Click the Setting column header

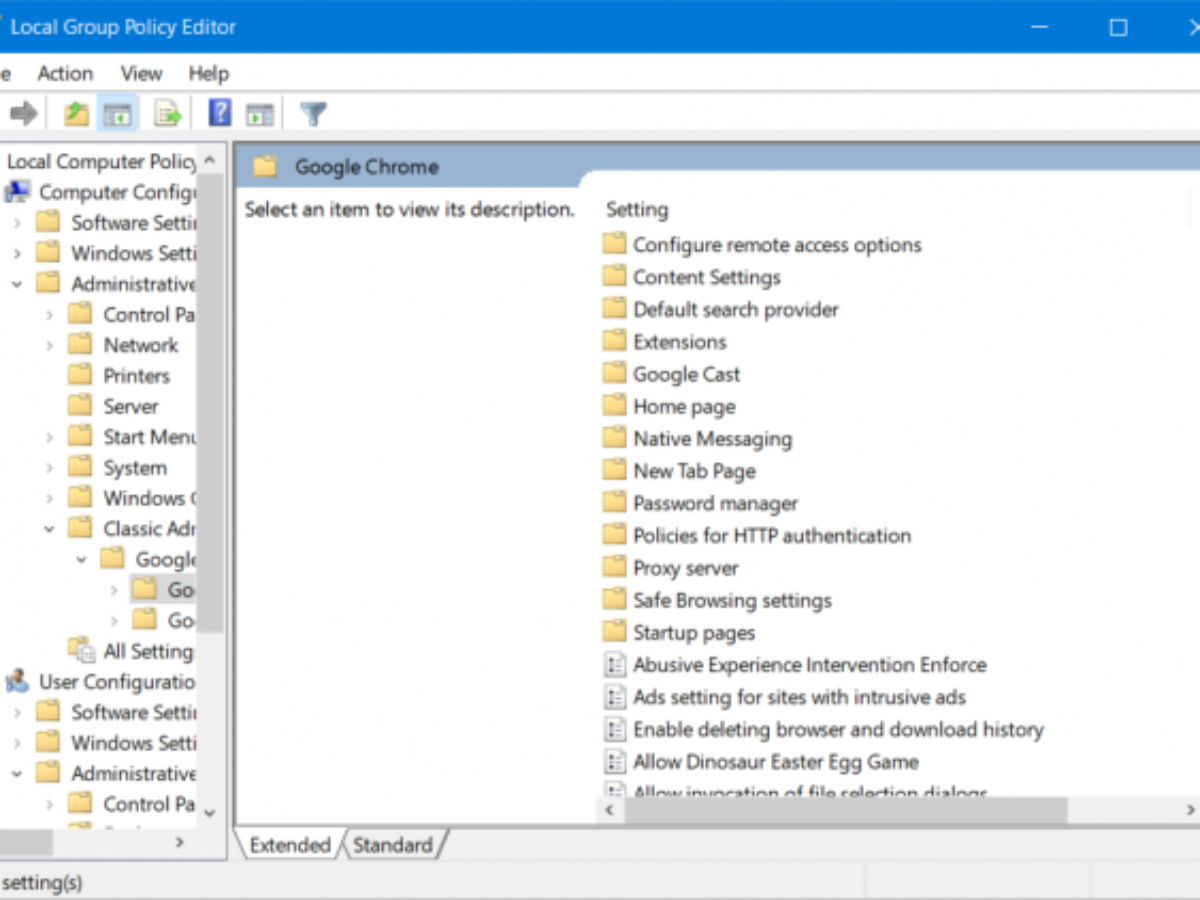pos(637,210)
